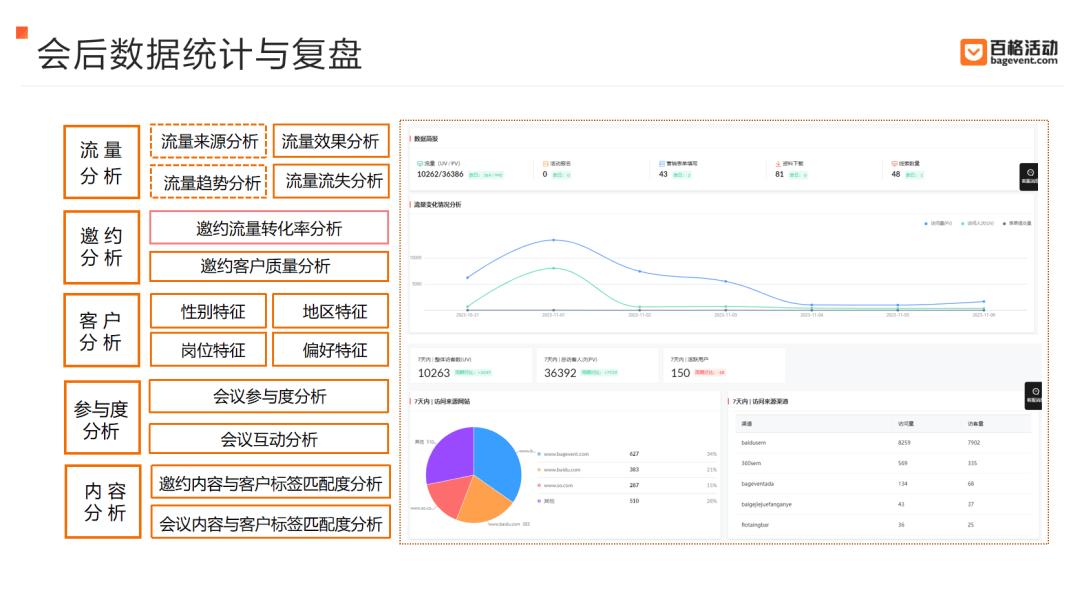Click the 地区特征 box
The width and height of the screenshot is (1080, 606).
coord(331,311)
